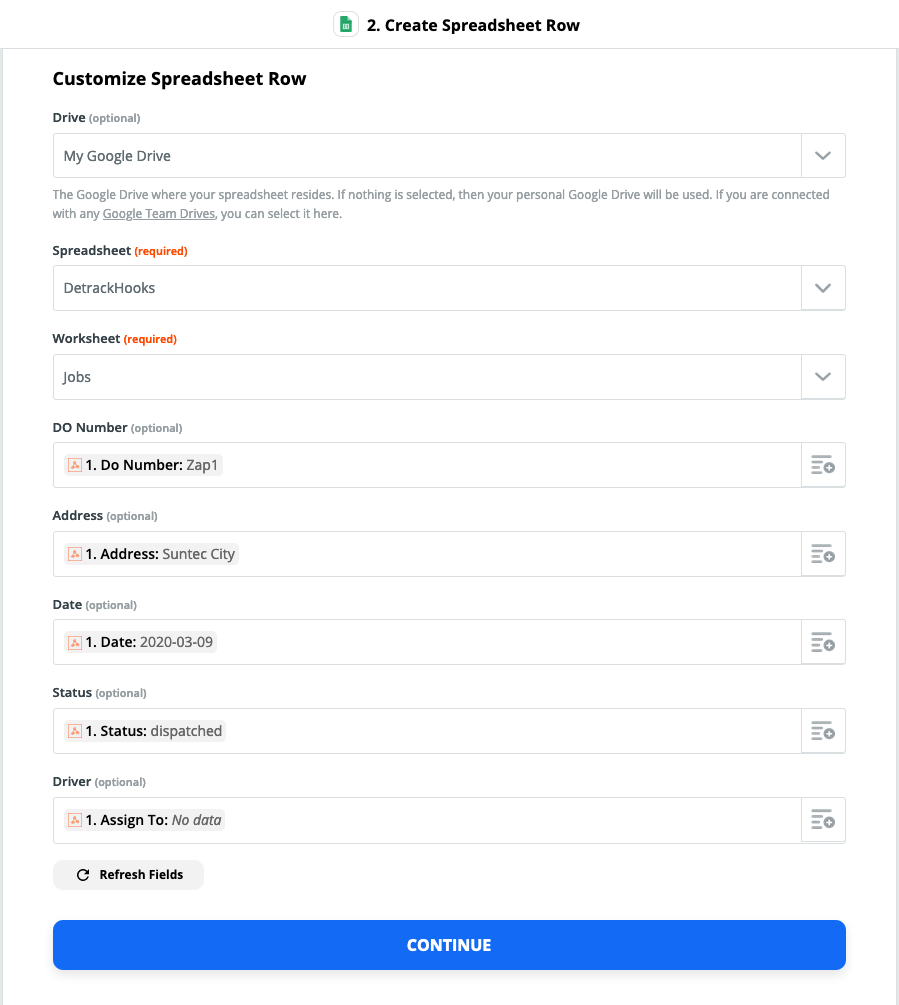The width and height of the screenshot is (899, 1005).
Task: Click the Google Sheets icon in header
Action: [345, 25]
